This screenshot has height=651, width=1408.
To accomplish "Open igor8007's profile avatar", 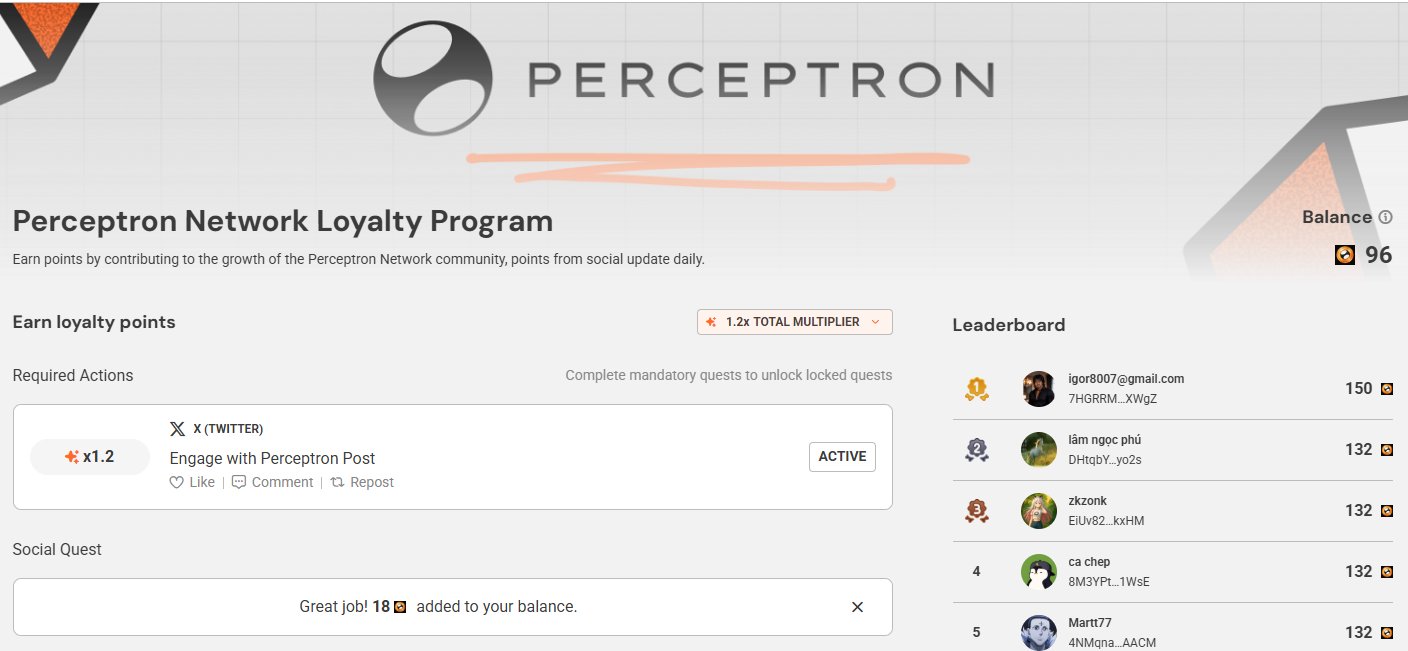I will click(1039, 389).
